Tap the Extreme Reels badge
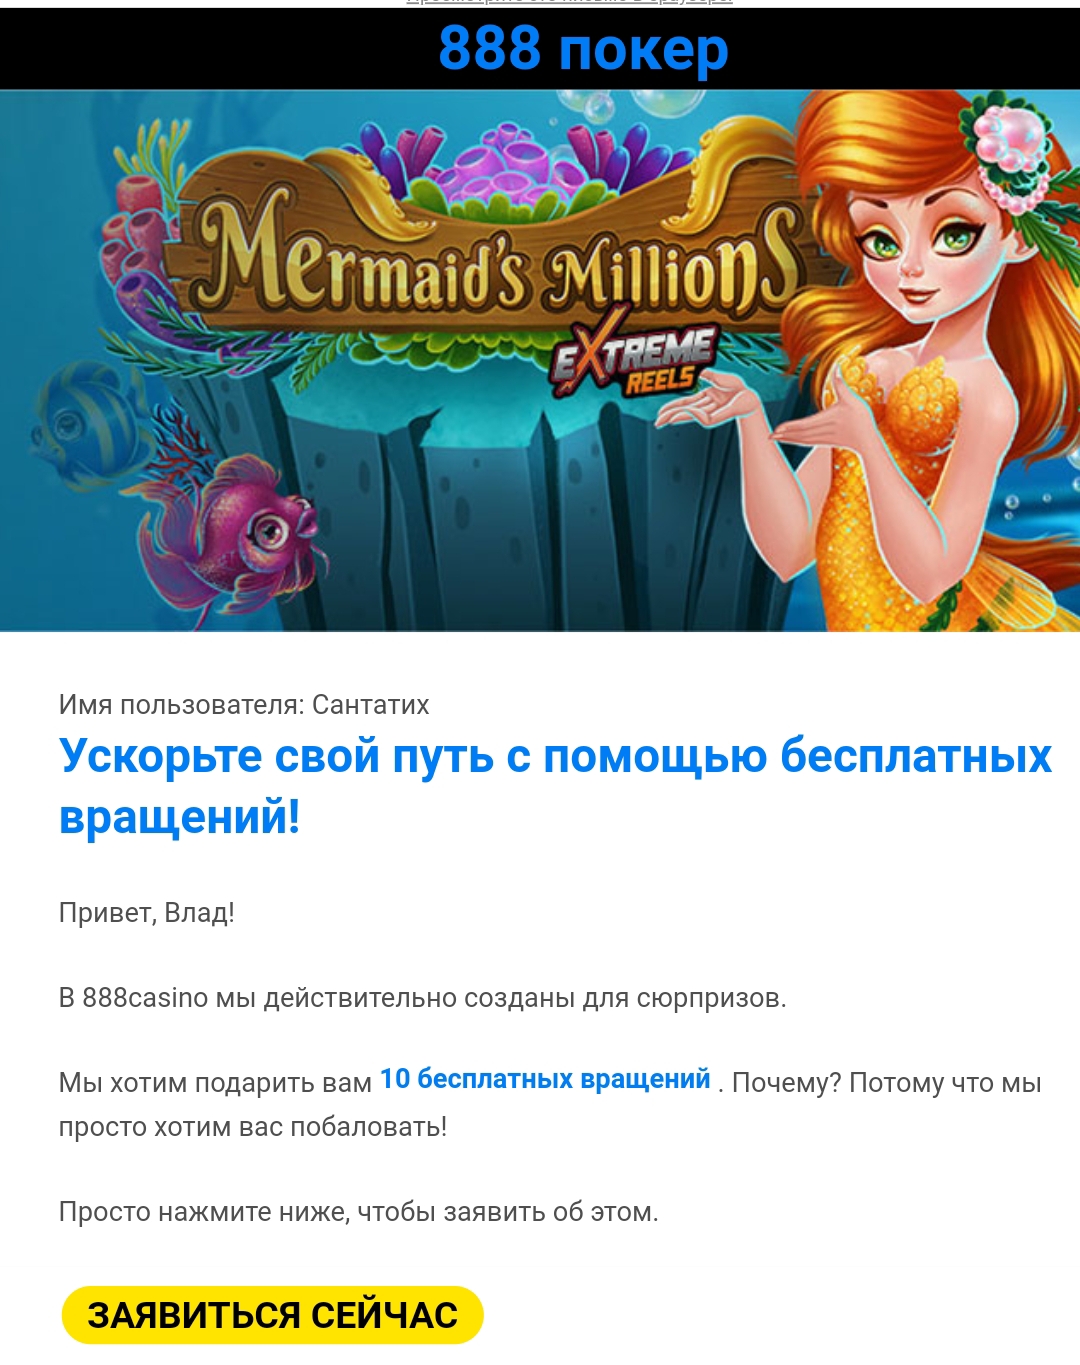The width and height of the screenshot is (1080, 1365). [x=635, y=359]
